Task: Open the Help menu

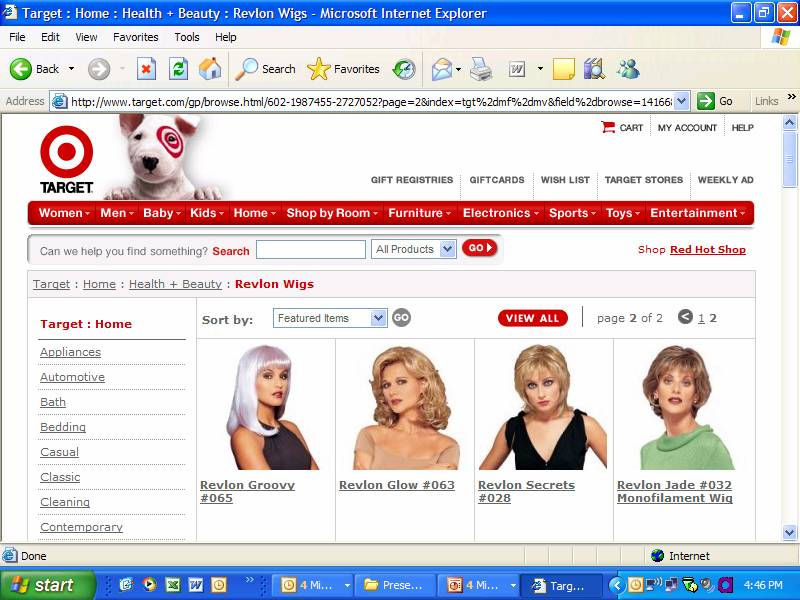Action: tap(226, 37)
